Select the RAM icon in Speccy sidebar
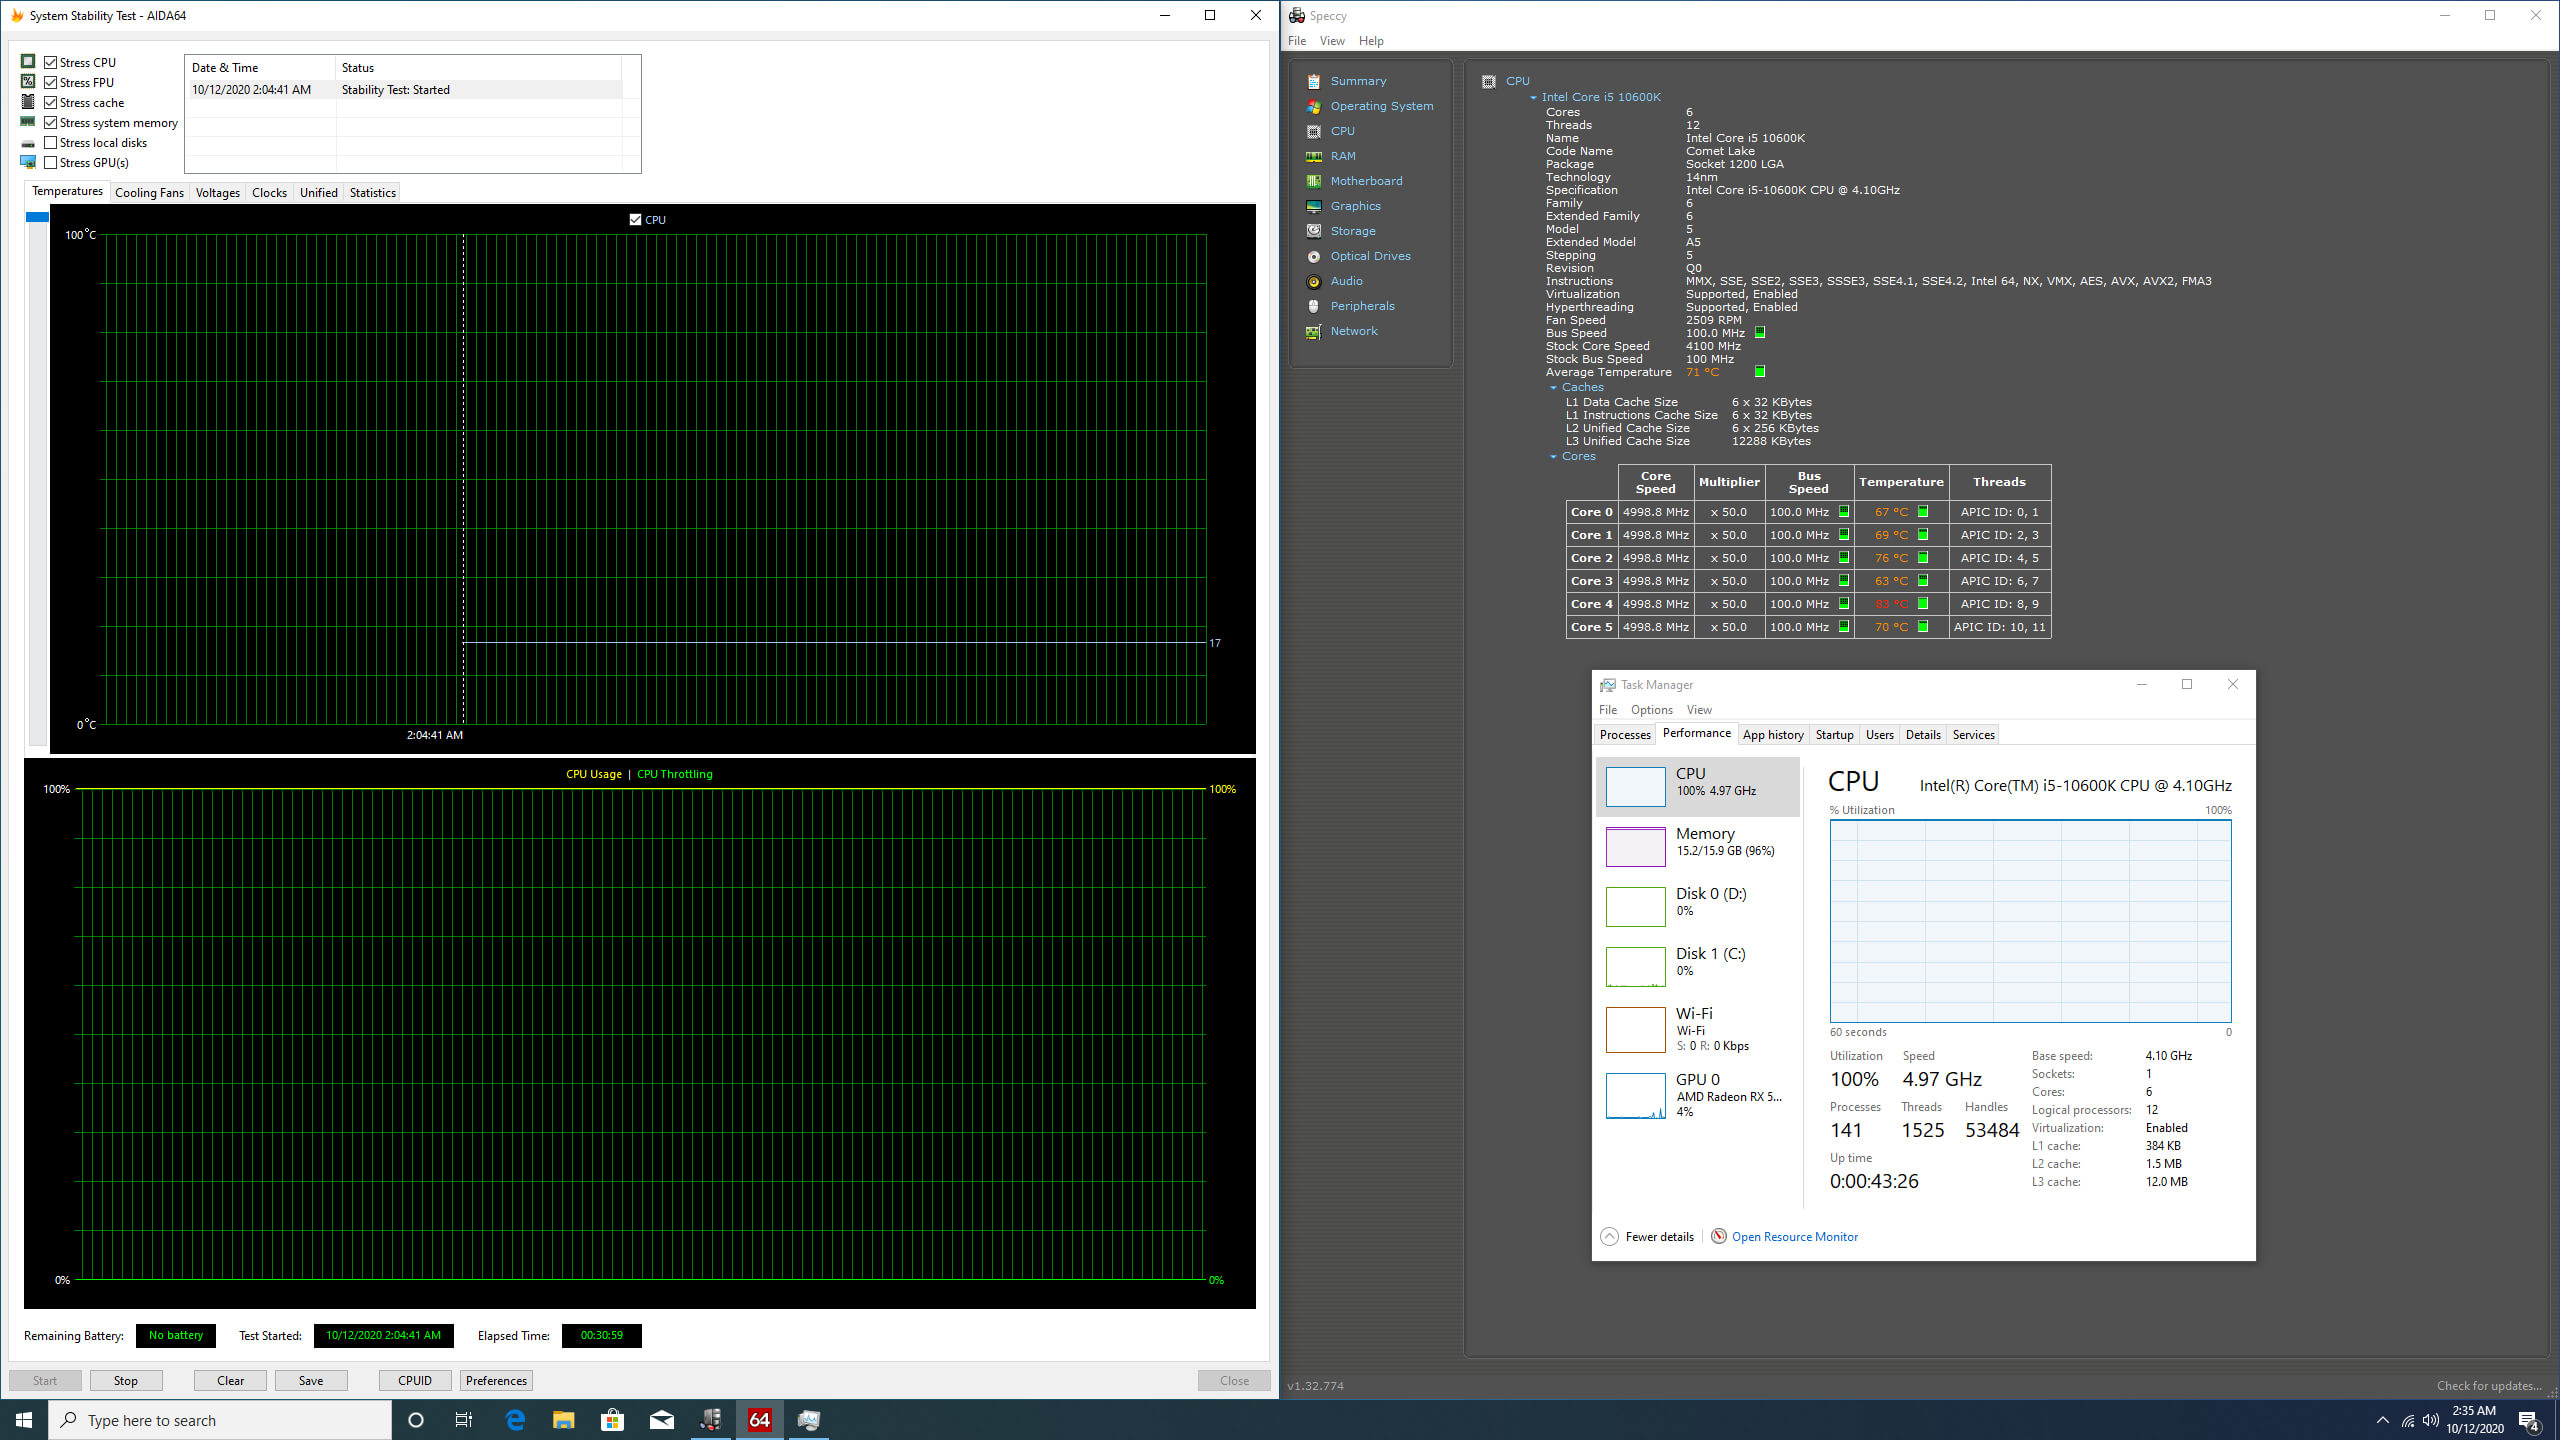 tap(1314, 156)
